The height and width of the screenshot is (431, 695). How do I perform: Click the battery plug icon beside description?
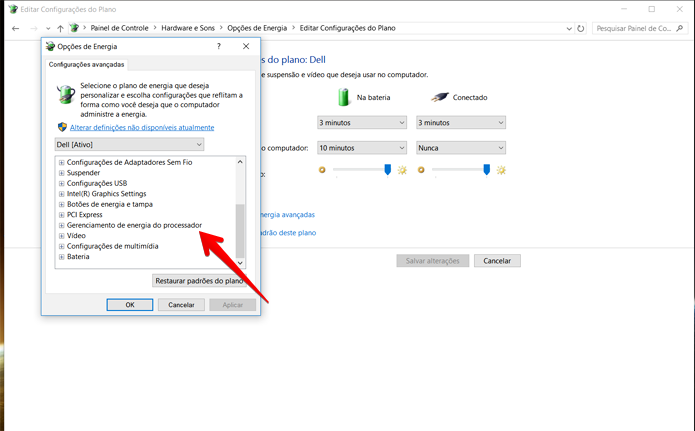[x=66, y=94]
